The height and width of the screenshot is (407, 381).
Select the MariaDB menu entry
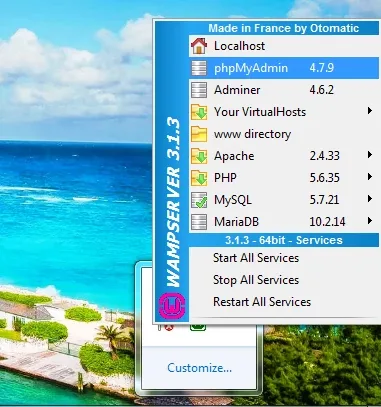coord(284,222)
